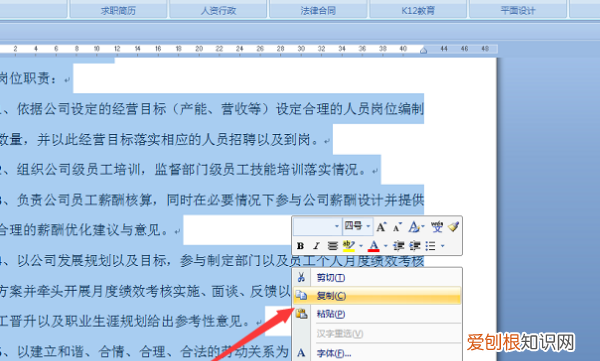Select the Format Painter brush icon

coord(453,227)
